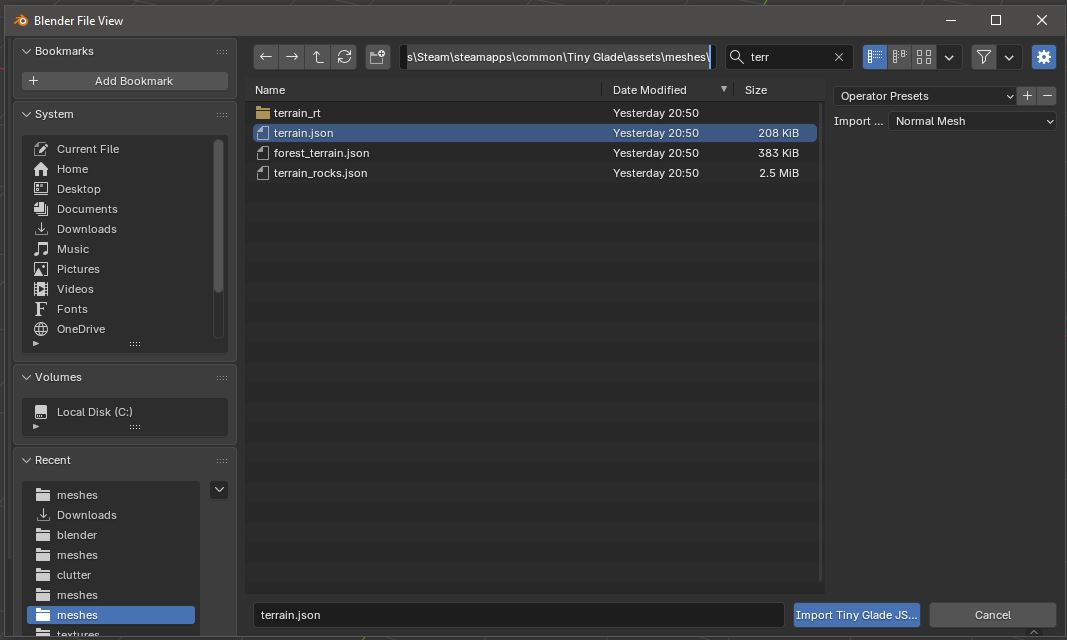Remove the operator preset
The image size is (1067, 640).
tap(1048, 96)
